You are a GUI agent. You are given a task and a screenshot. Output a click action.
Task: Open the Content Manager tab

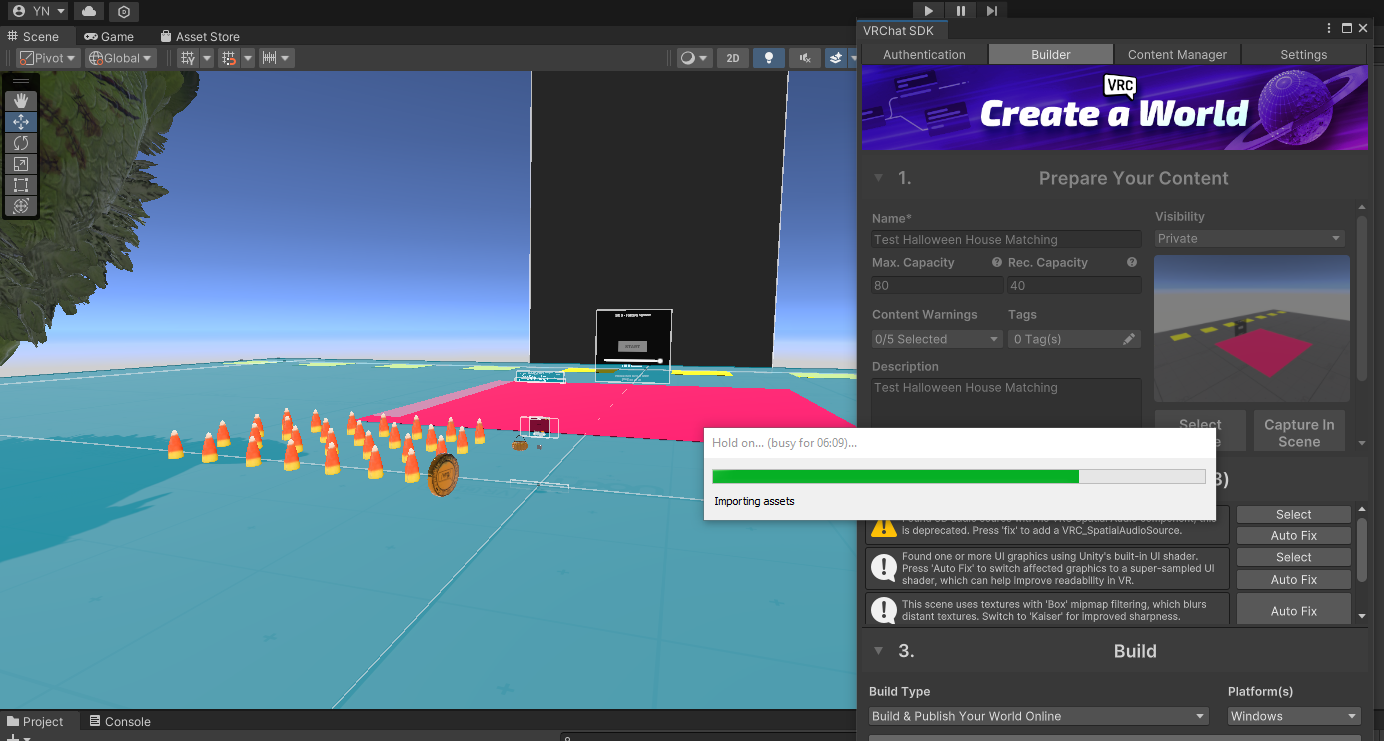(x=1177, y=54)
